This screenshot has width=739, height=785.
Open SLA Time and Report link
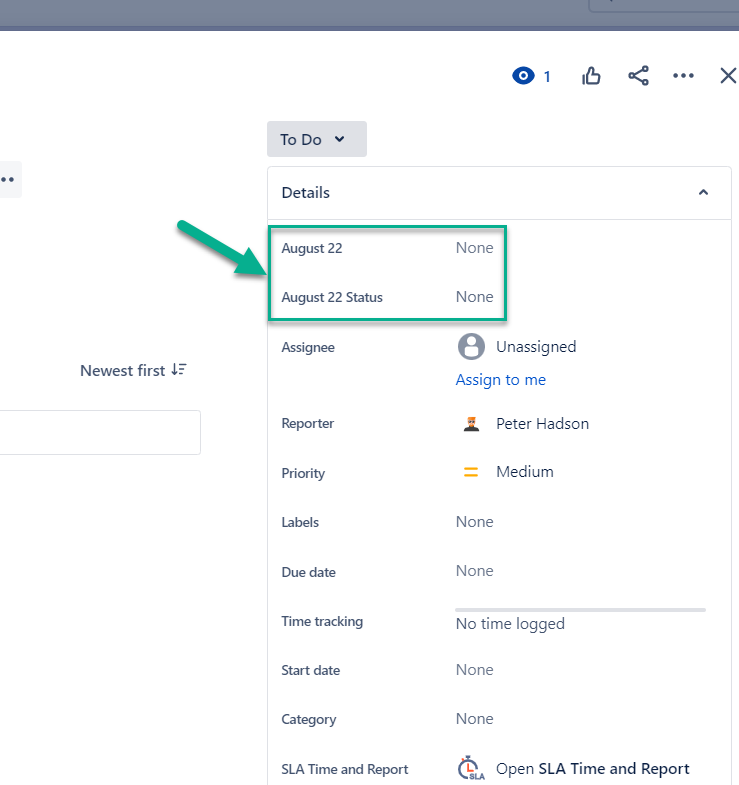click(592, 768)
